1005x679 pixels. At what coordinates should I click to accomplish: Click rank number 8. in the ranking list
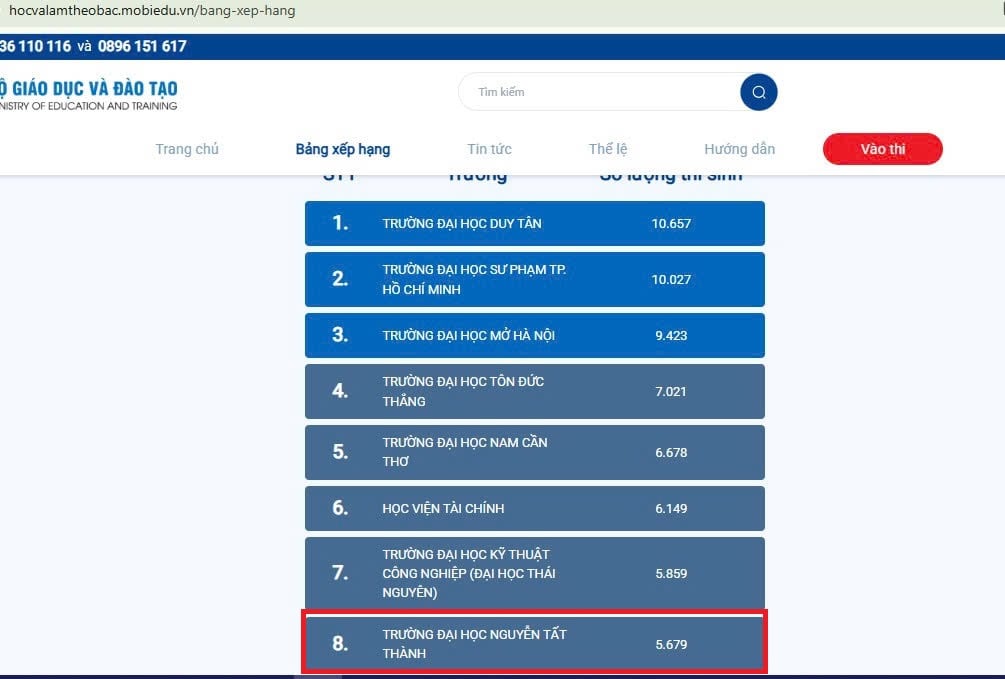pyautogui.click(x=340, y=643)
